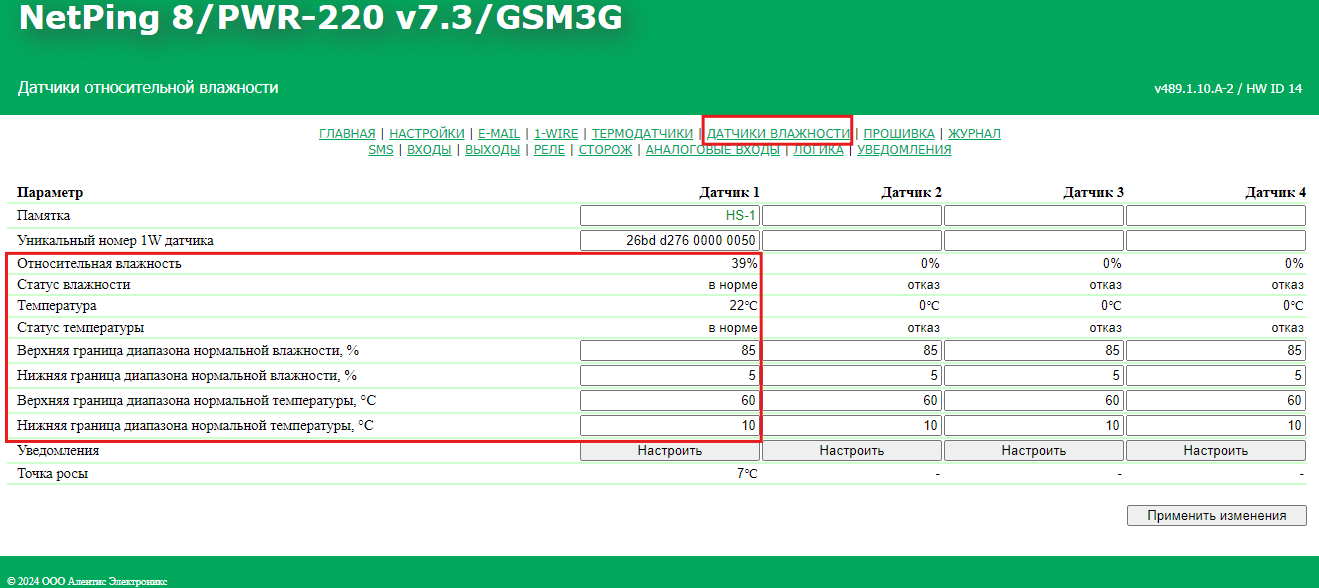
Task: Go to the НАСТРОЙКИ page
Action: click(426, 133)
